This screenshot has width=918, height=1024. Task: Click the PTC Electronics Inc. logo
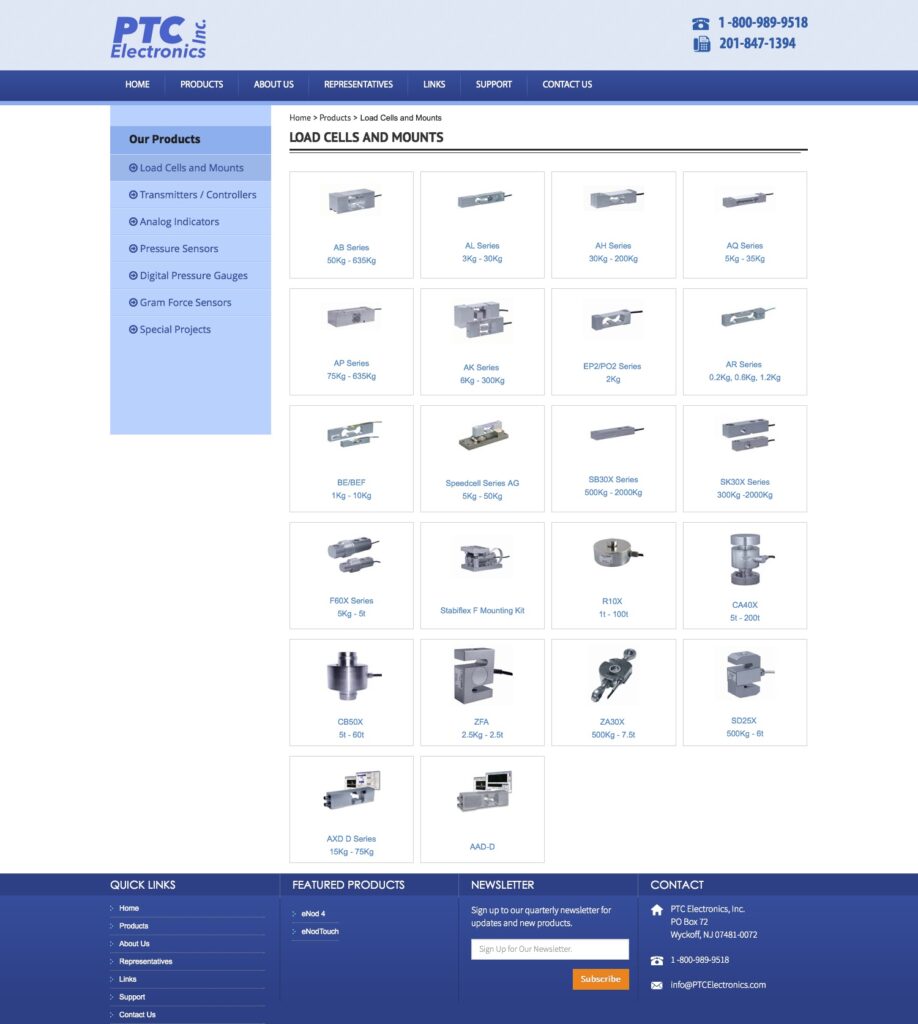point(158,37)
